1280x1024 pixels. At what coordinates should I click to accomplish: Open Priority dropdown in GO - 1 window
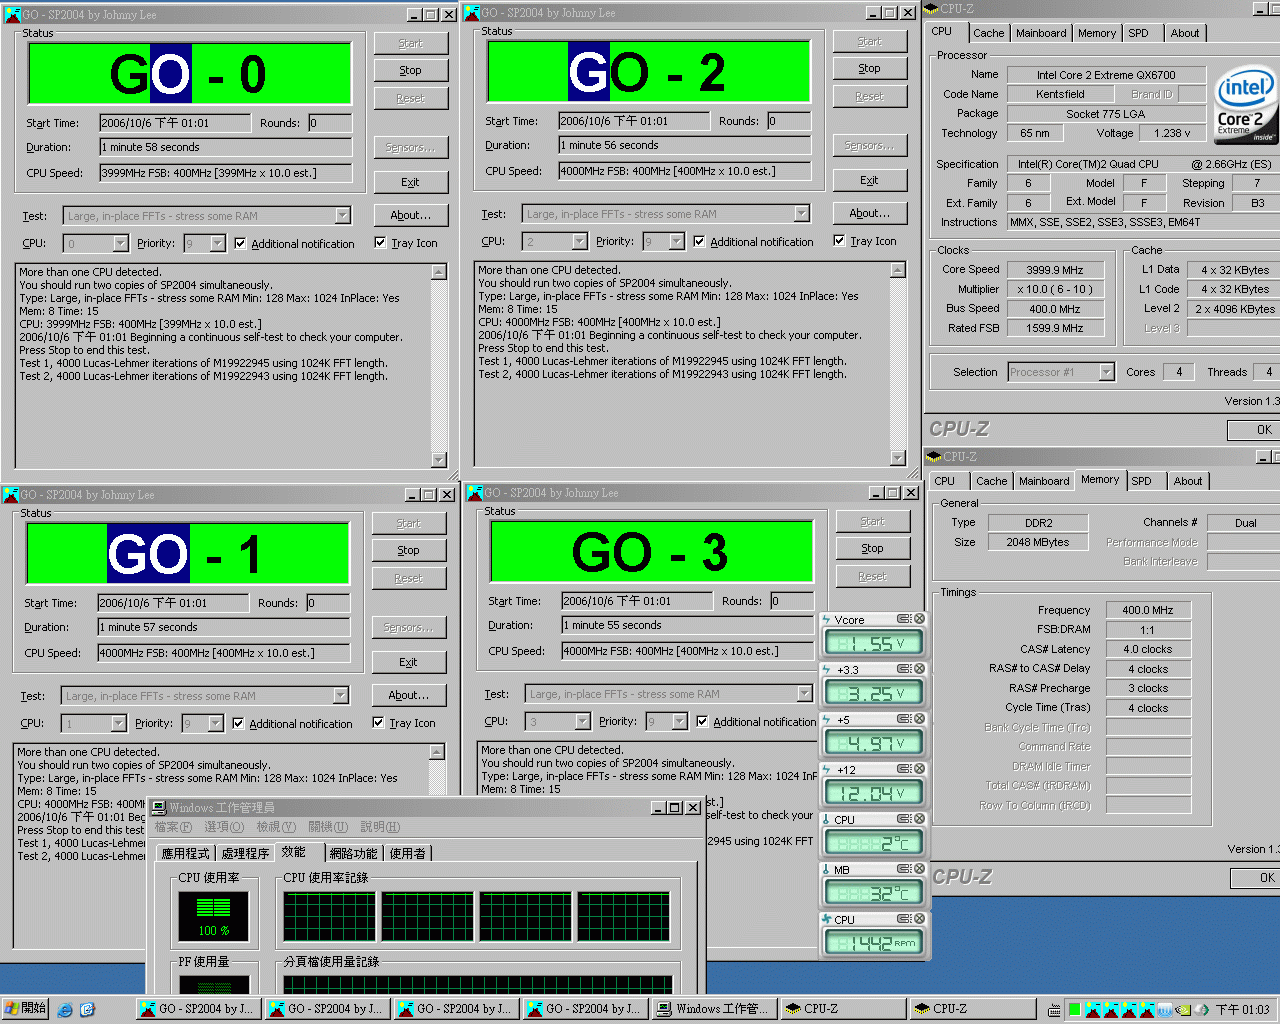[x=215, y=723]
